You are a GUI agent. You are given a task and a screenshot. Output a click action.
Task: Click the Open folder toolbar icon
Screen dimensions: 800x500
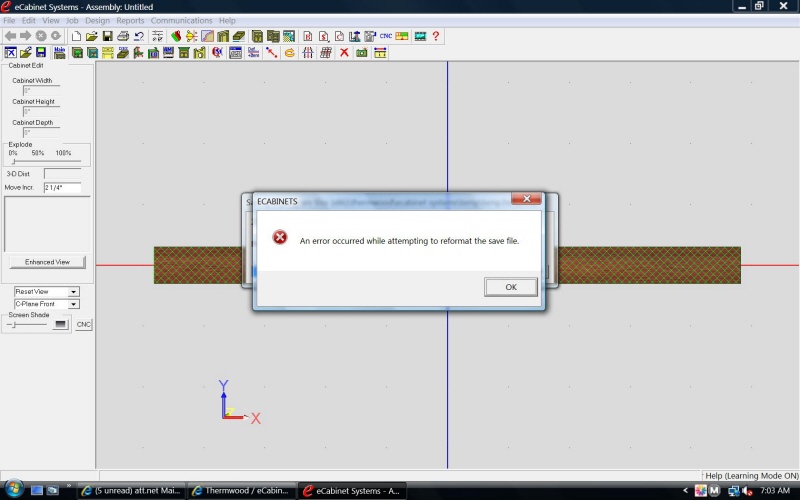click(x=92, y=36)
